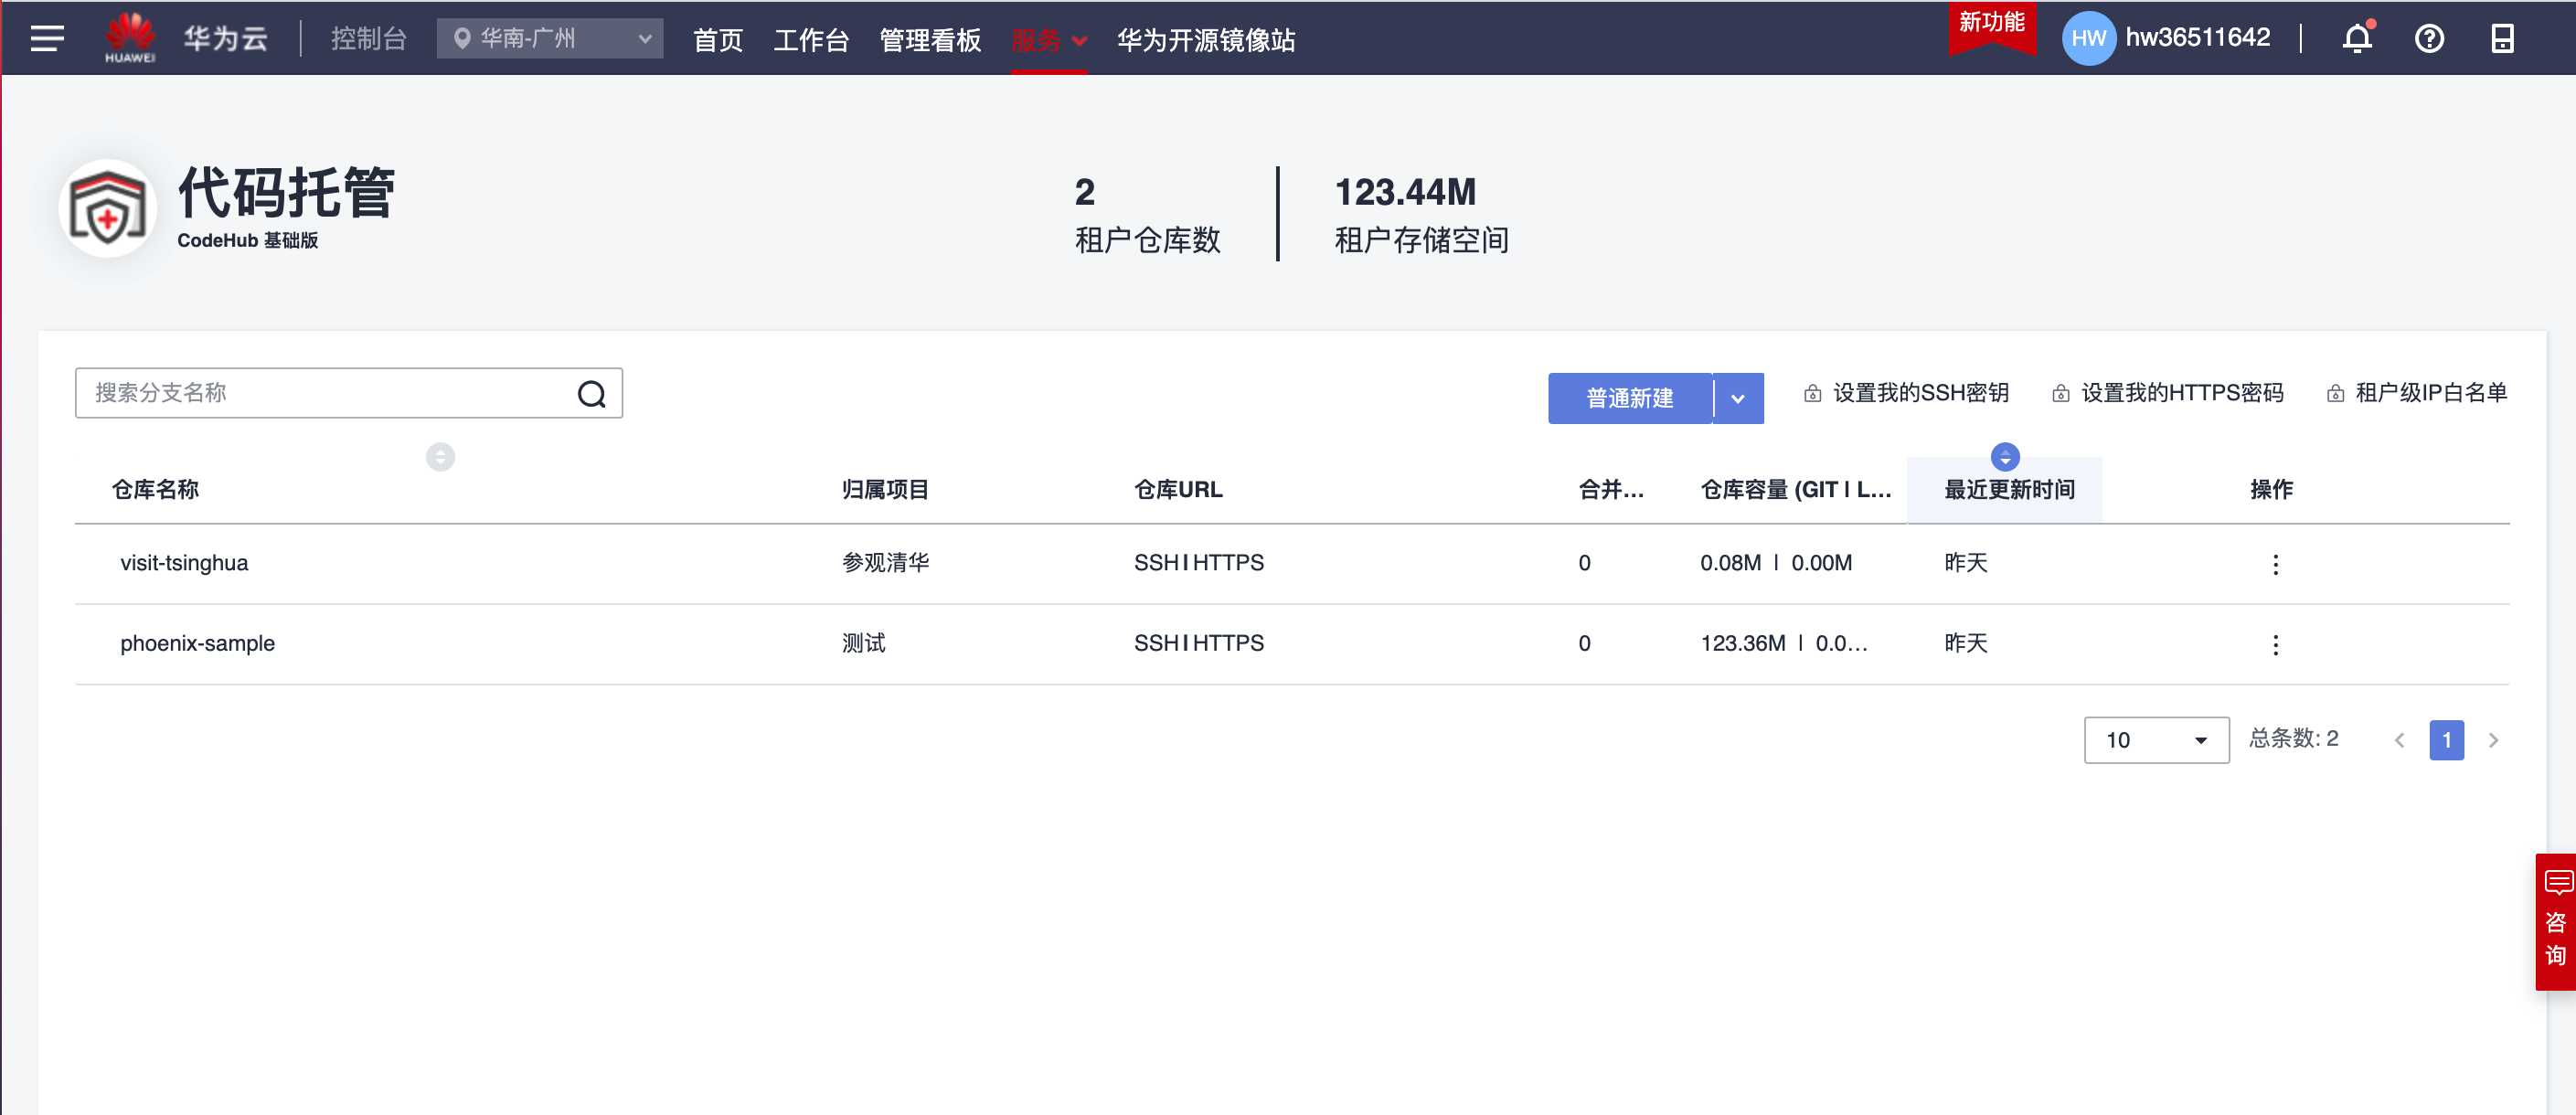
Task: Focus the 搜索分支名称 search field
Action: 348,393
